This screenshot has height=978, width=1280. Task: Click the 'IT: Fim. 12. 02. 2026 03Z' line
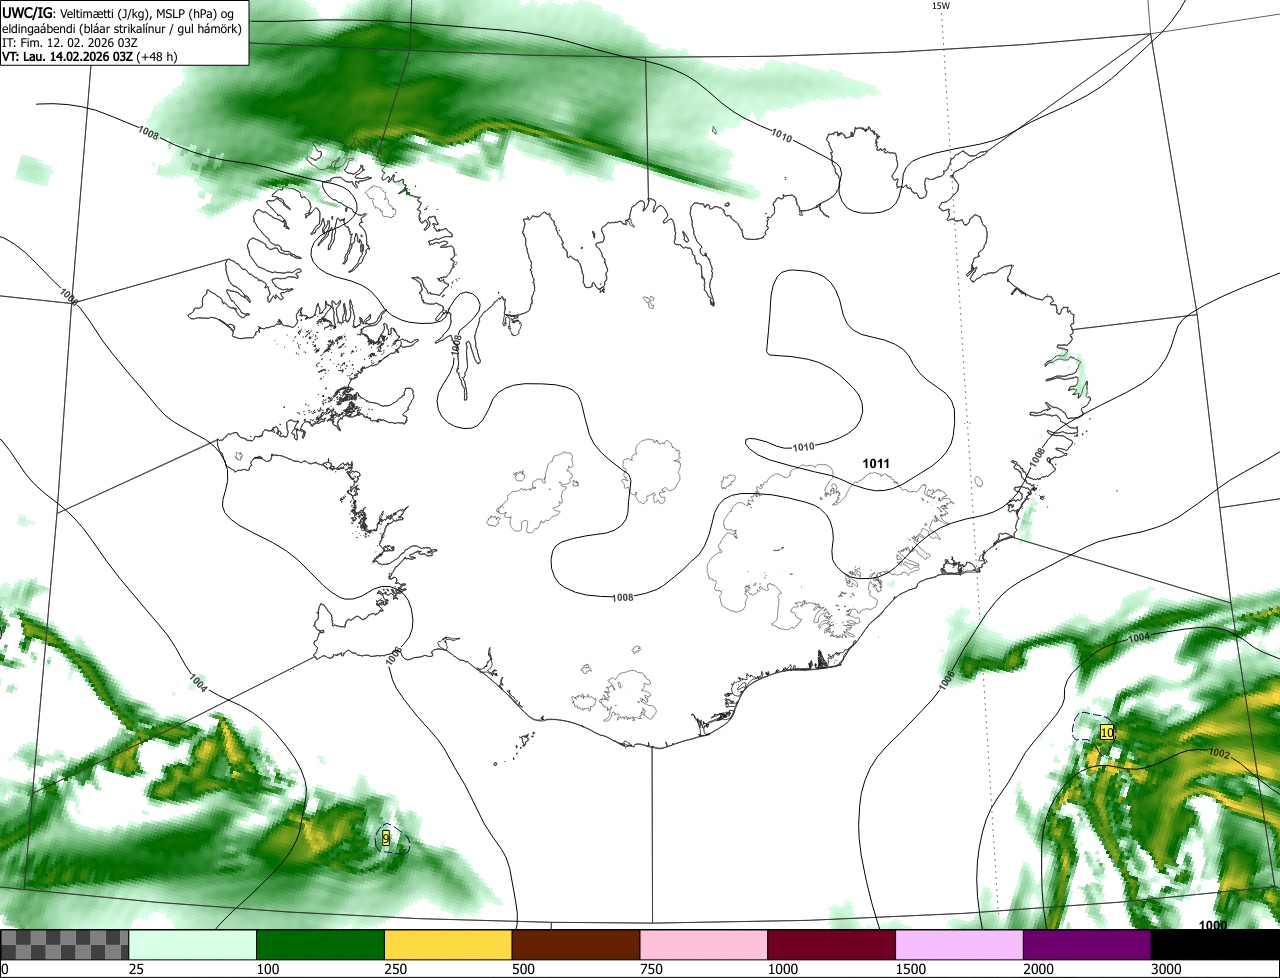[x=68, y=43]
